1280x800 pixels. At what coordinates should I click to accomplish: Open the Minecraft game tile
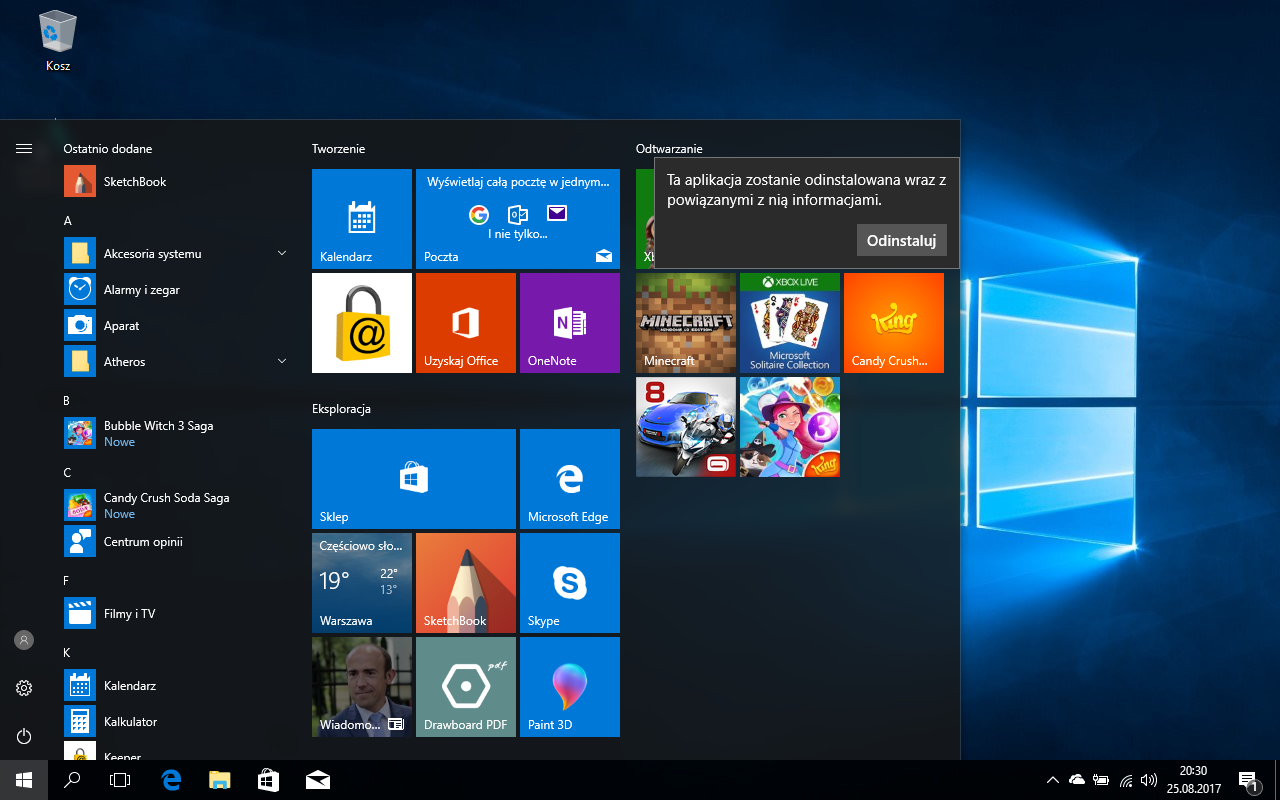click(685, 322)
